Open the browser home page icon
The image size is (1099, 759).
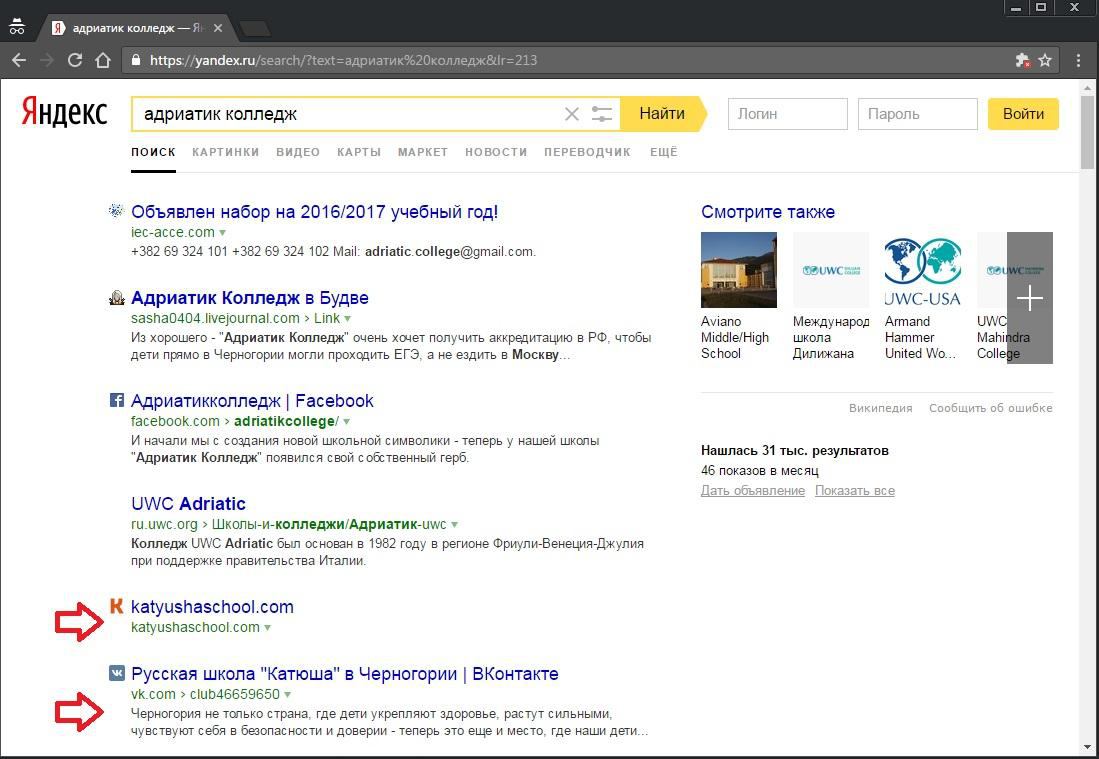[103, 60]
